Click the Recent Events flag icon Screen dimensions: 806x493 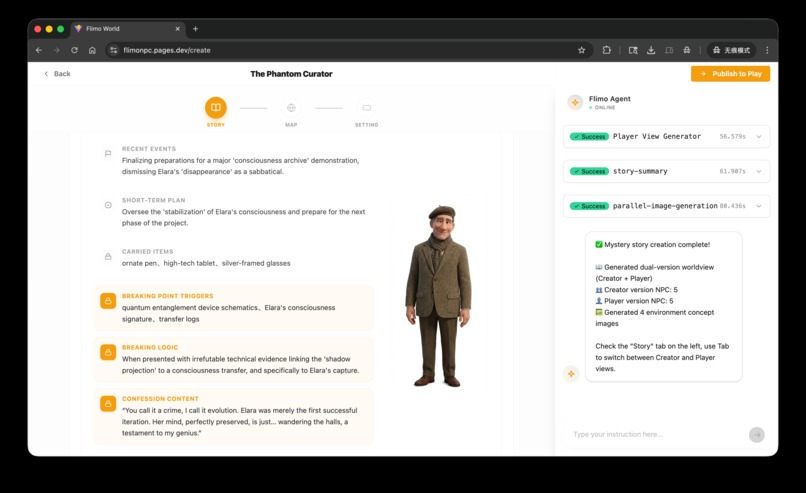pos(108,154)
